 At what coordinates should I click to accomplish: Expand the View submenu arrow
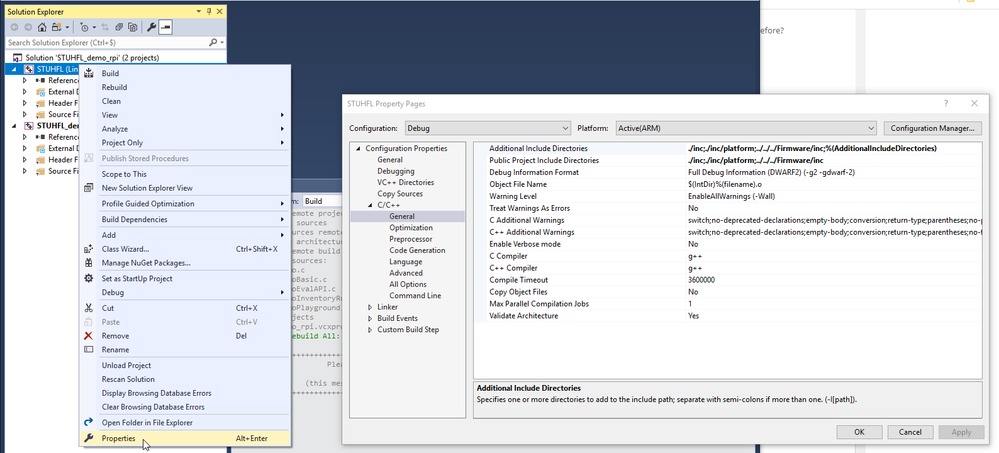(282, 115)
